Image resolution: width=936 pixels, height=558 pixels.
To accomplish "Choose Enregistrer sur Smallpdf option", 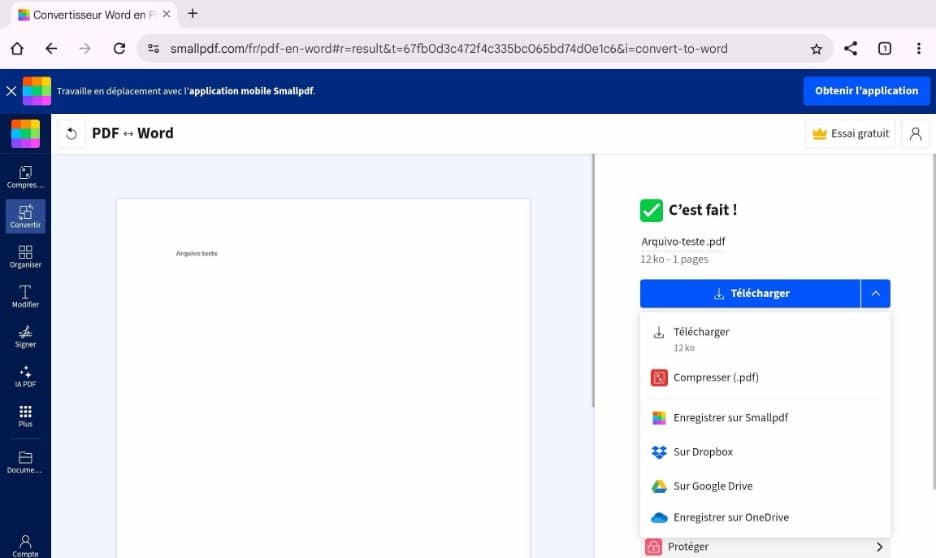I will click(765, 418).
